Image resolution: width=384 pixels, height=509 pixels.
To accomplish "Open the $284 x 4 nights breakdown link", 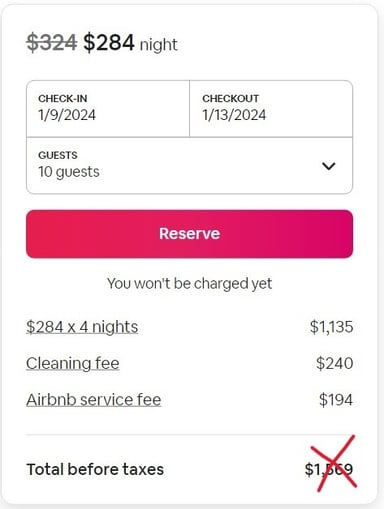I will click(x=82, y=327).
